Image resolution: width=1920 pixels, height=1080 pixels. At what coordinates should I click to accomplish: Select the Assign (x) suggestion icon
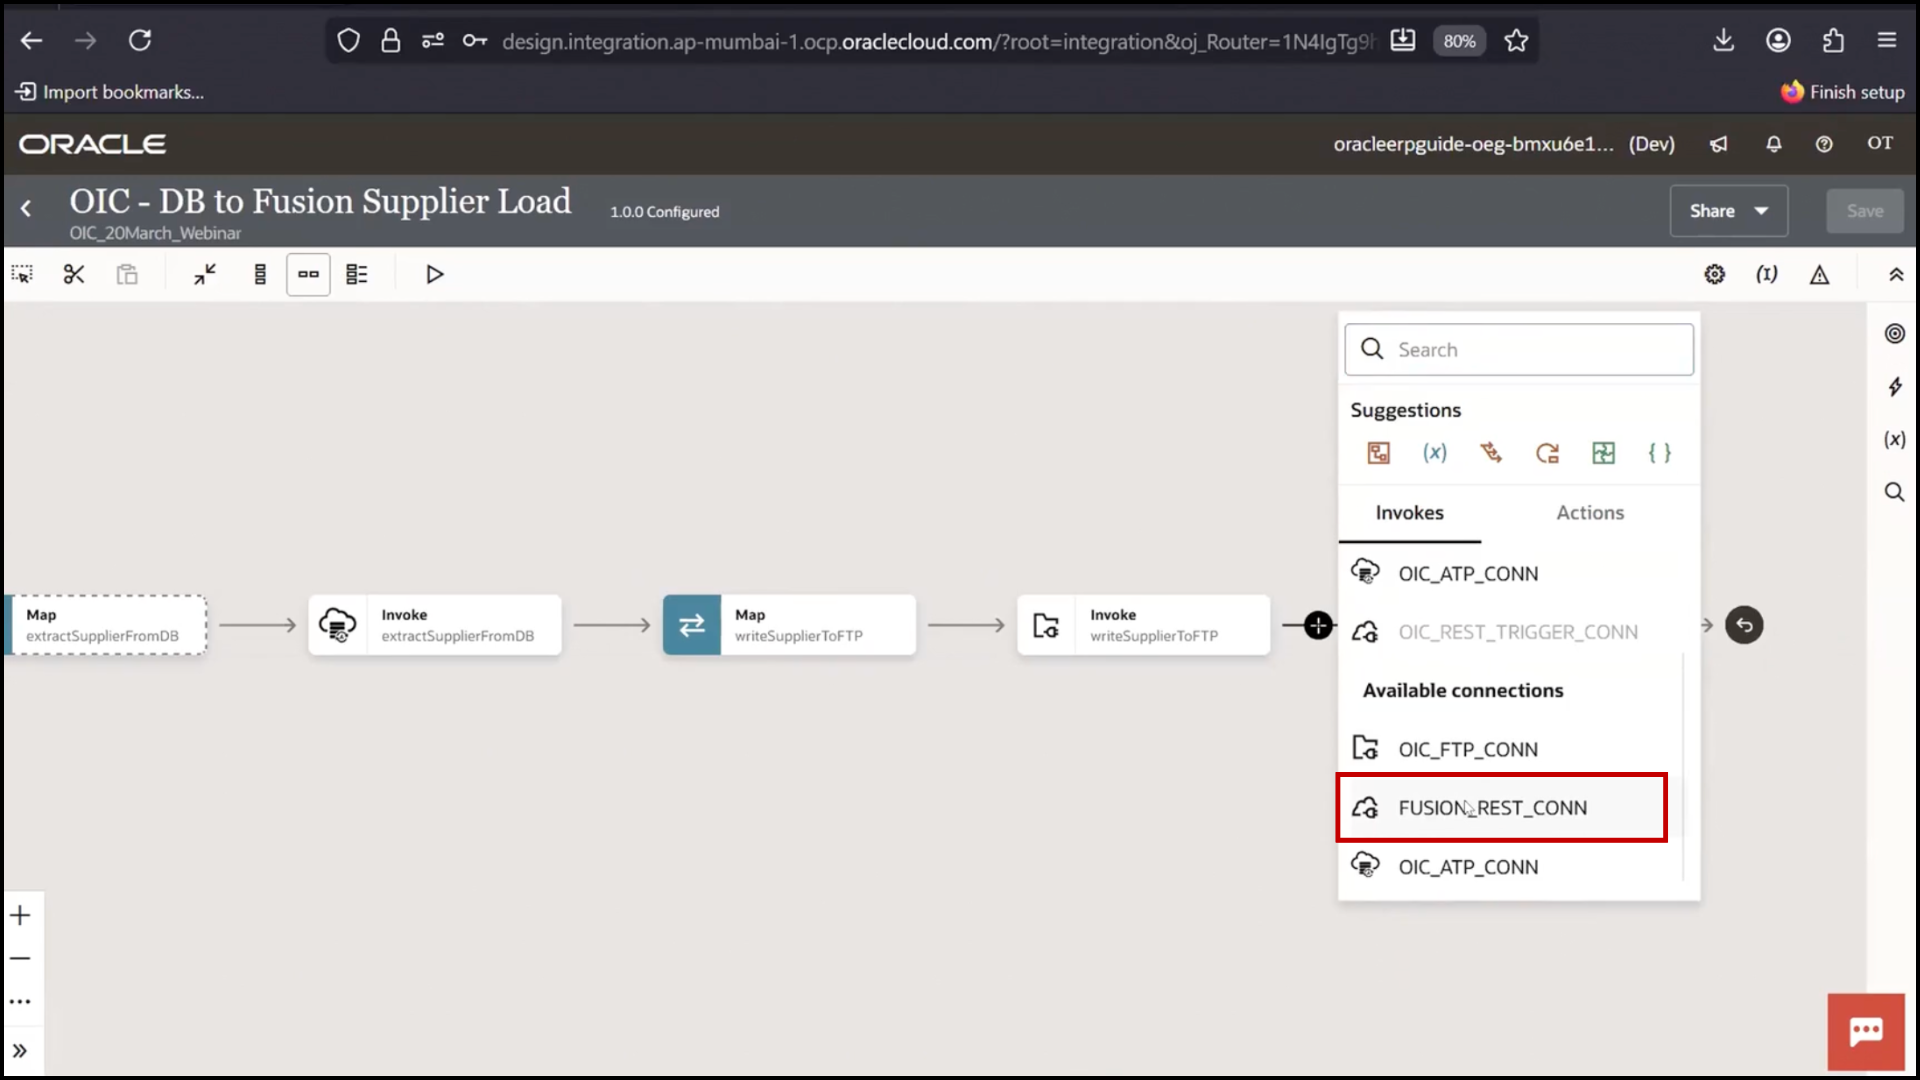click(1435, 453)
